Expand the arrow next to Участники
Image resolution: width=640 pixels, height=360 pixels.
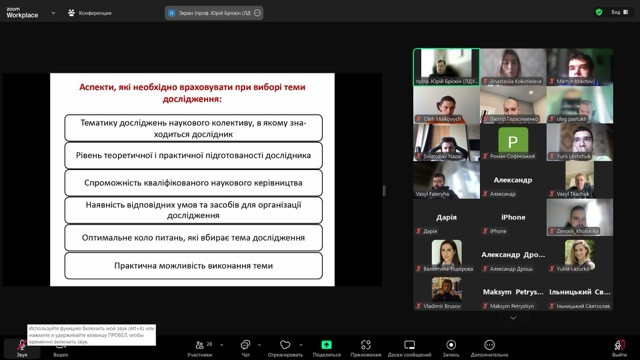[x=222, y=345]
